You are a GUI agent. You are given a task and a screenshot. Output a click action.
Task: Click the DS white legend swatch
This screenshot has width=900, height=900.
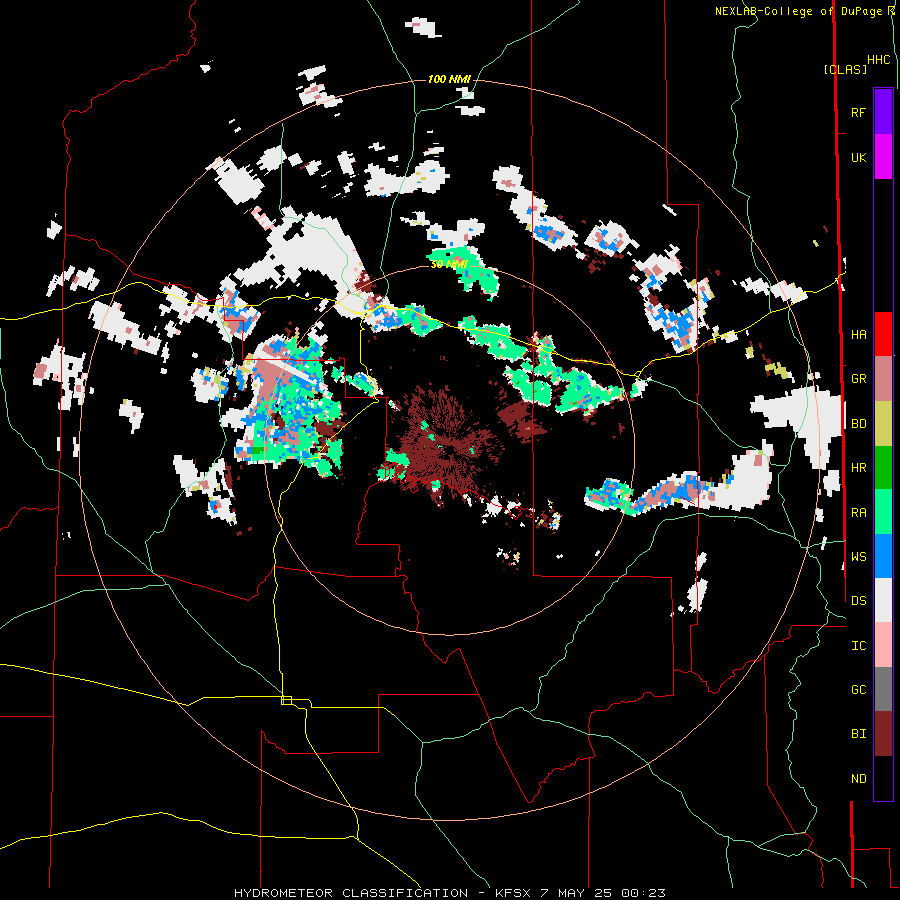pos(883,600)
